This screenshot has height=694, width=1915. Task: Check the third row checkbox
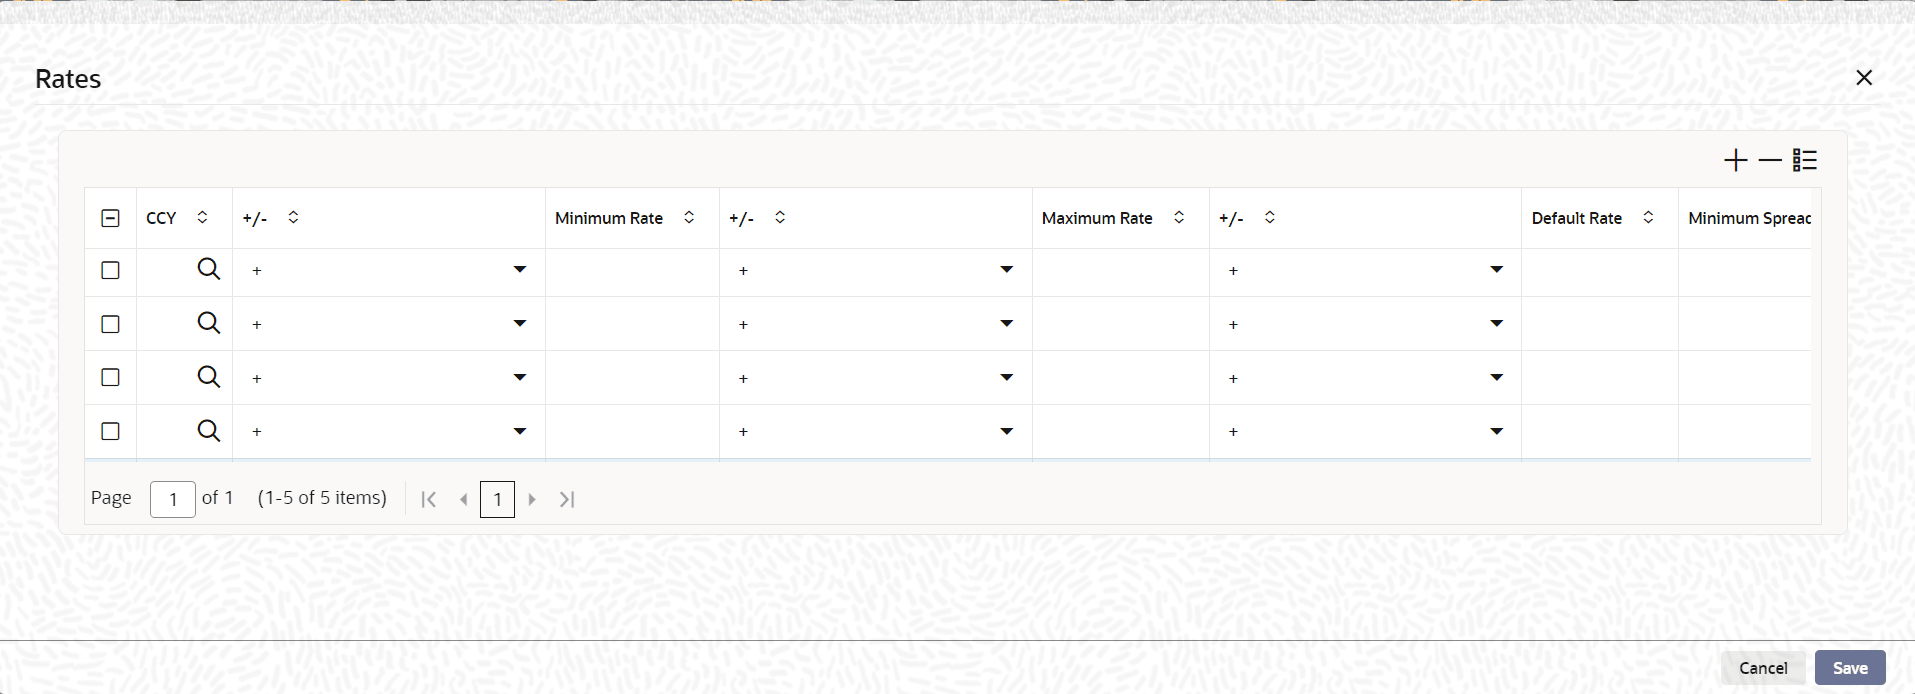(111, 377)
